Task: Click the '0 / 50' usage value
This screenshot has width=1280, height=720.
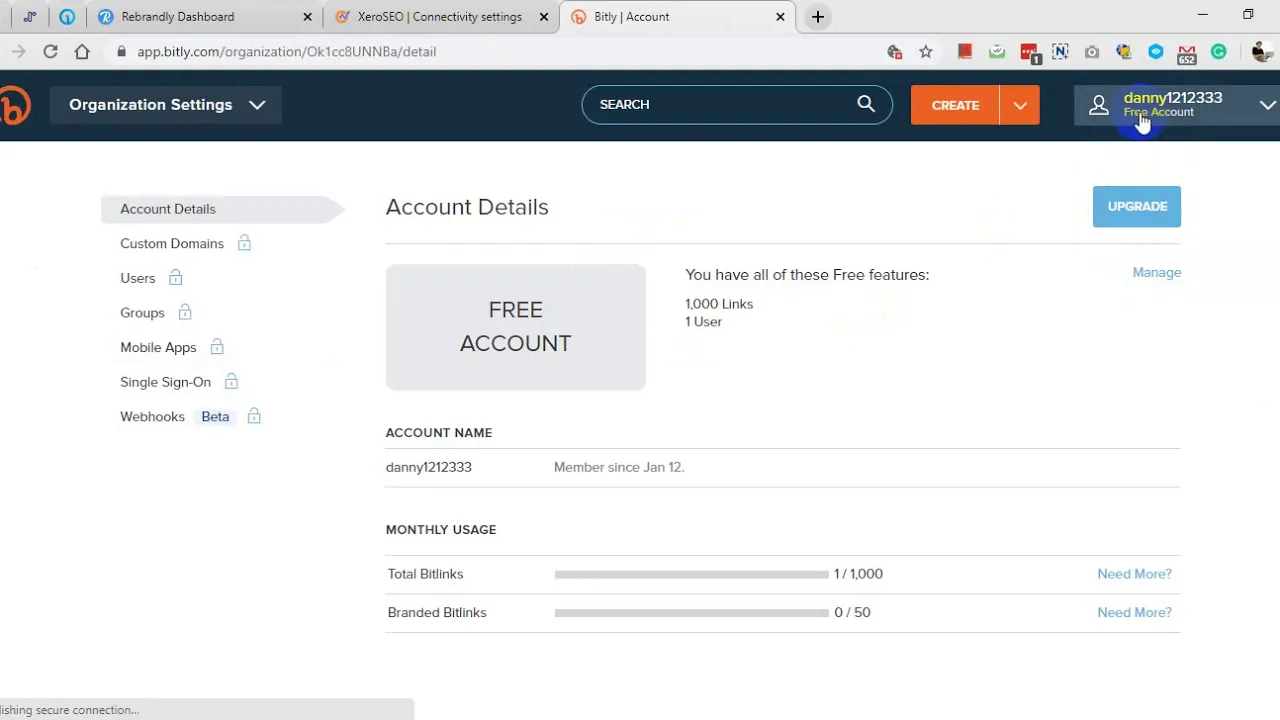Action: [x=852, y=612]
